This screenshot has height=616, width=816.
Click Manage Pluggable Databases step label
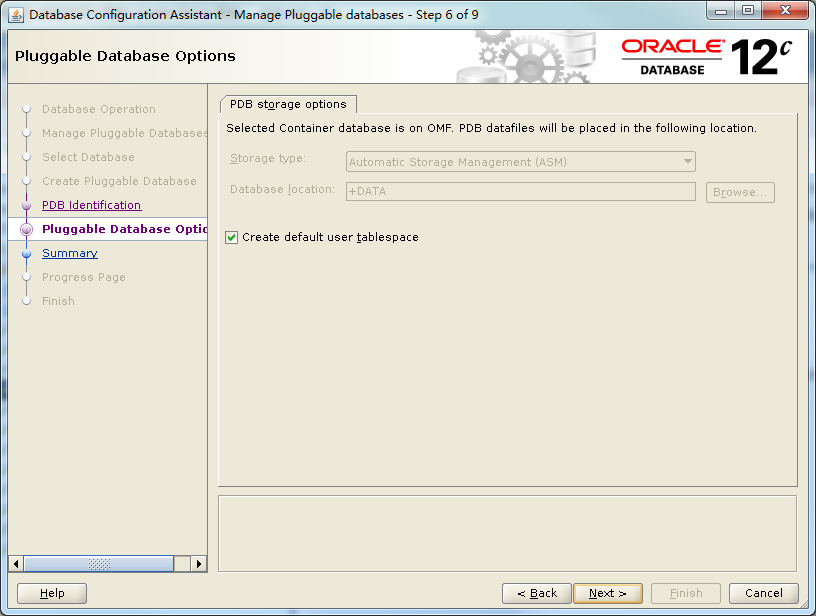(124, 133)
